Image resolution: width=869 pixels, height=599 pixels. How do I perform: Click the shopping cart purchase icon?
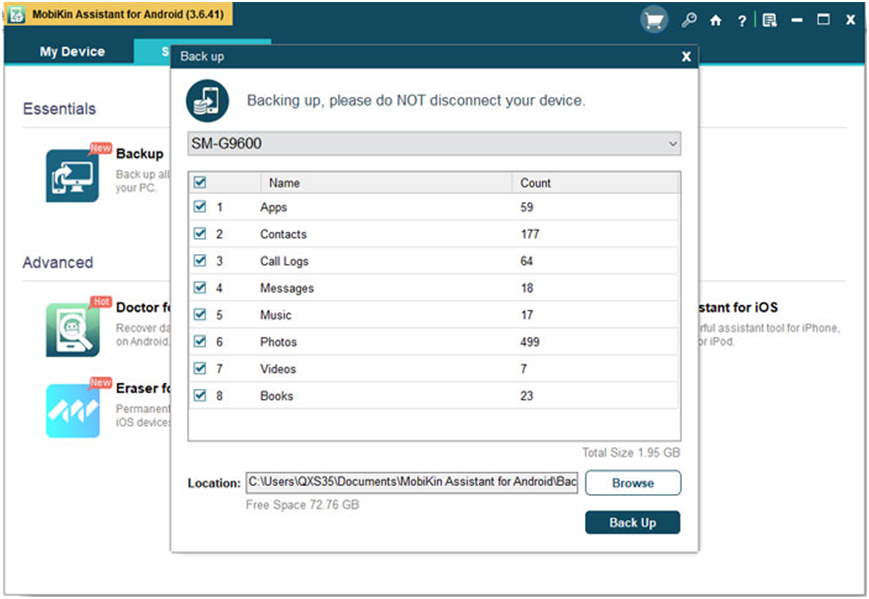click(x=654, y=20)
